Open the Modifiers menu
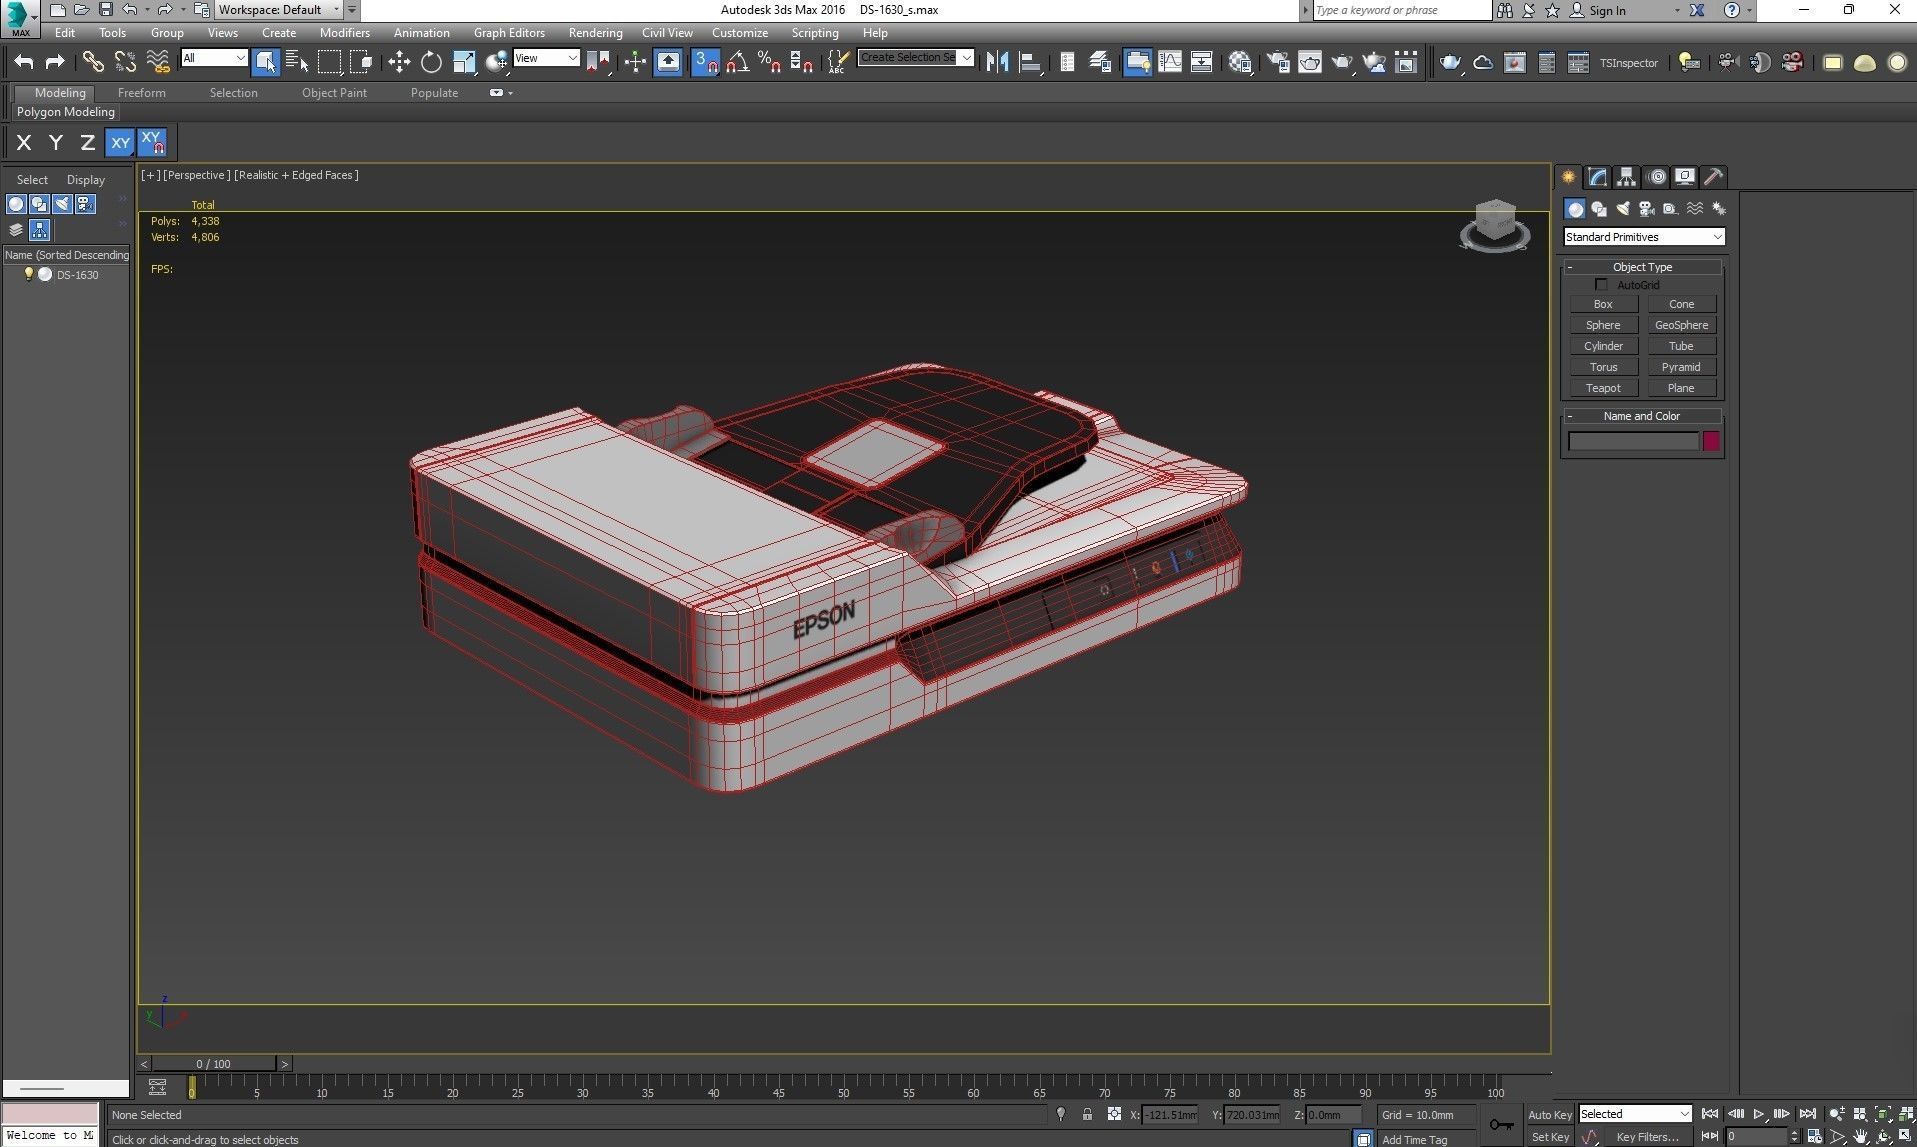Screen dimensions: 1917x1147 coord(344,33)
